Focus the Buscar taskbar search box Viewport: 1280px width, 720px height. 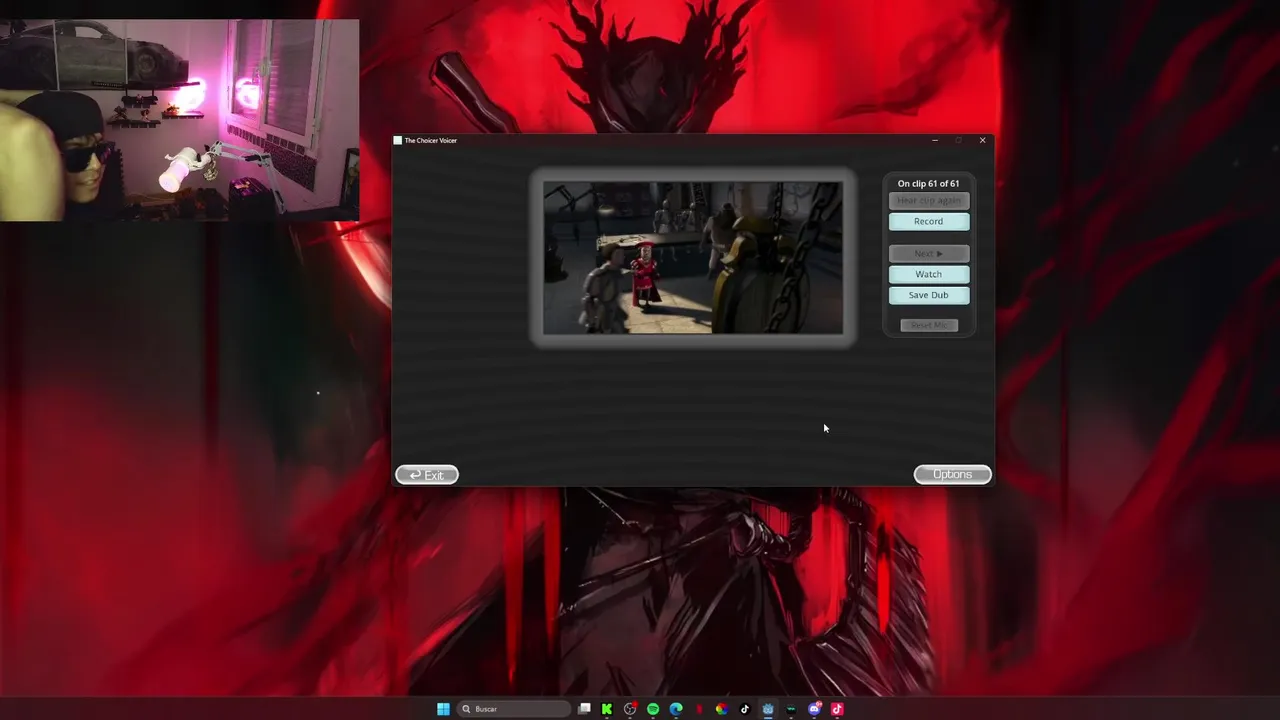point(514,709)
